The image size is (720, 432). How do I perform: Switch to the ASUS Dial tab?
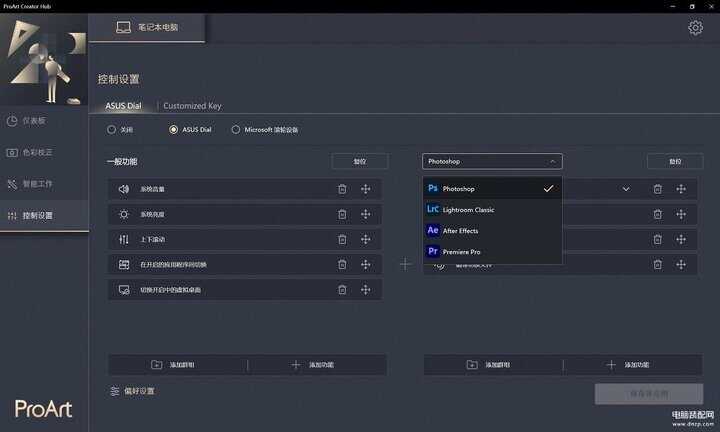coord(123,106)
